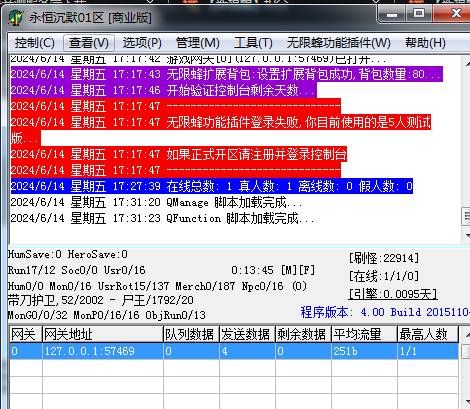The width and height of the screenshot is (470, 409).
Task: Click the 网关地址 column header
Action: click(103, 334)
